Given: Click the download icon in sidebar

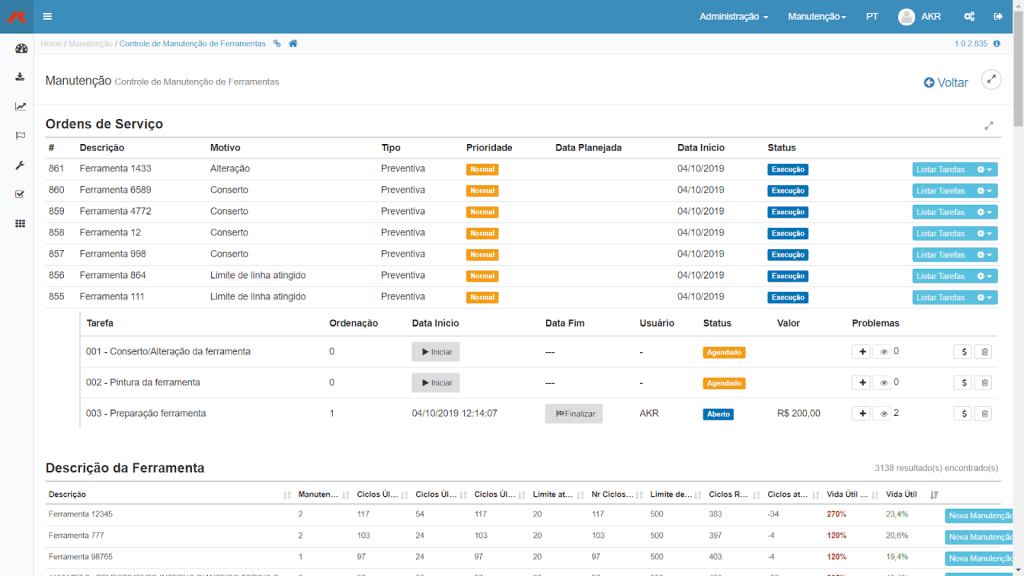Looking at the screenshot, I should pyautogui.click(x=20, y=77).
